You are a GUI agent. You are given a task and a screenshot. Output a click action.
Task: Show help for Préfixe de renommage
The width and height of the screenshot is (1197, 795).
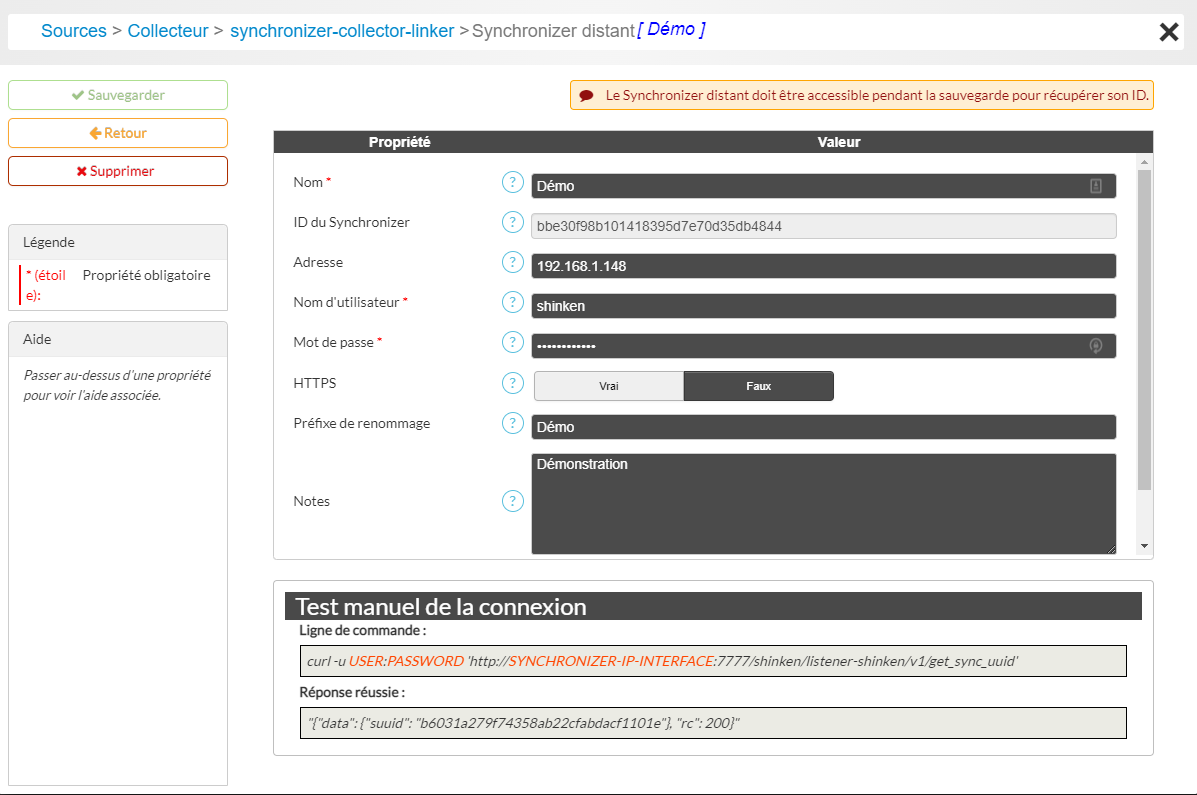click(x=512, y=423)
